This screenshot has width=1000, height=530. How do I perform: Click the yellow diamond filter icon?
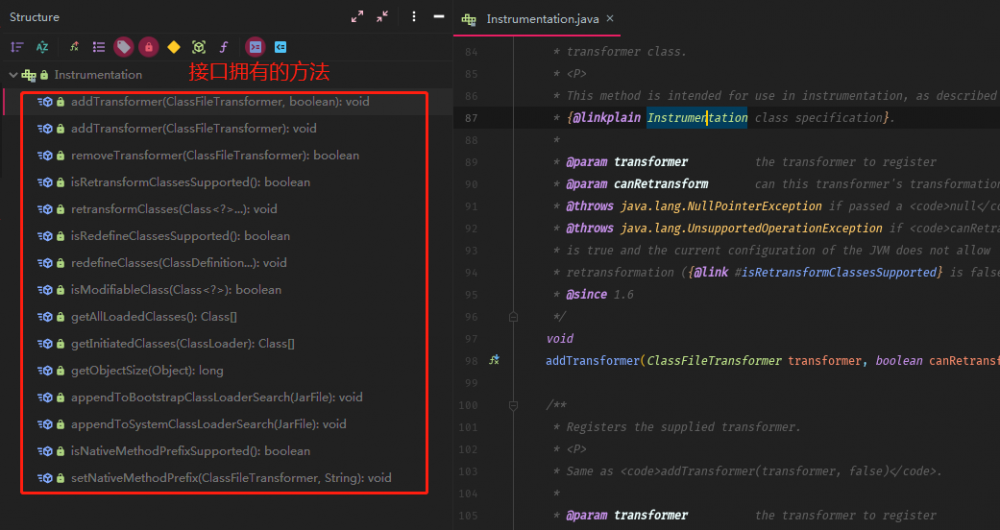tap(173, 47)
